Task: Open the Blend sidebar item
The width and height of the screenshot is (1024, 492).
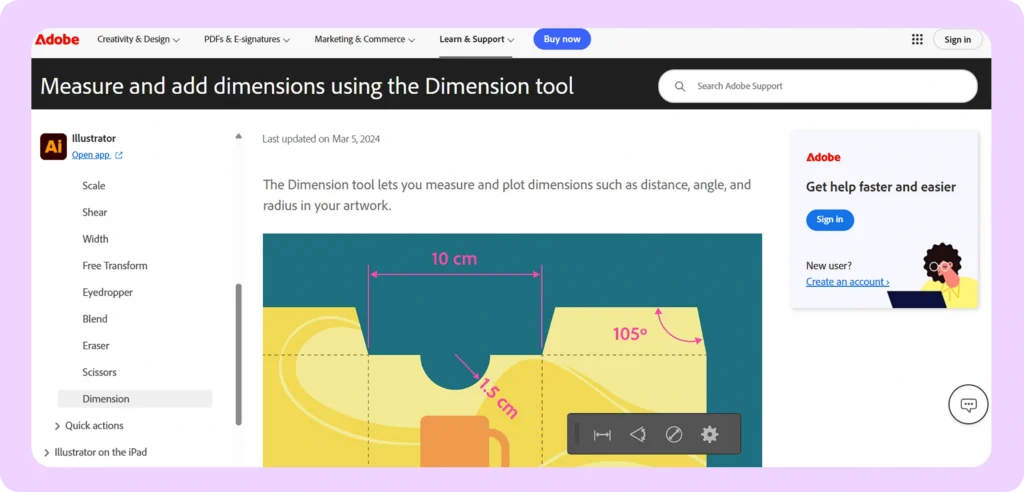Action: point(95,319)
